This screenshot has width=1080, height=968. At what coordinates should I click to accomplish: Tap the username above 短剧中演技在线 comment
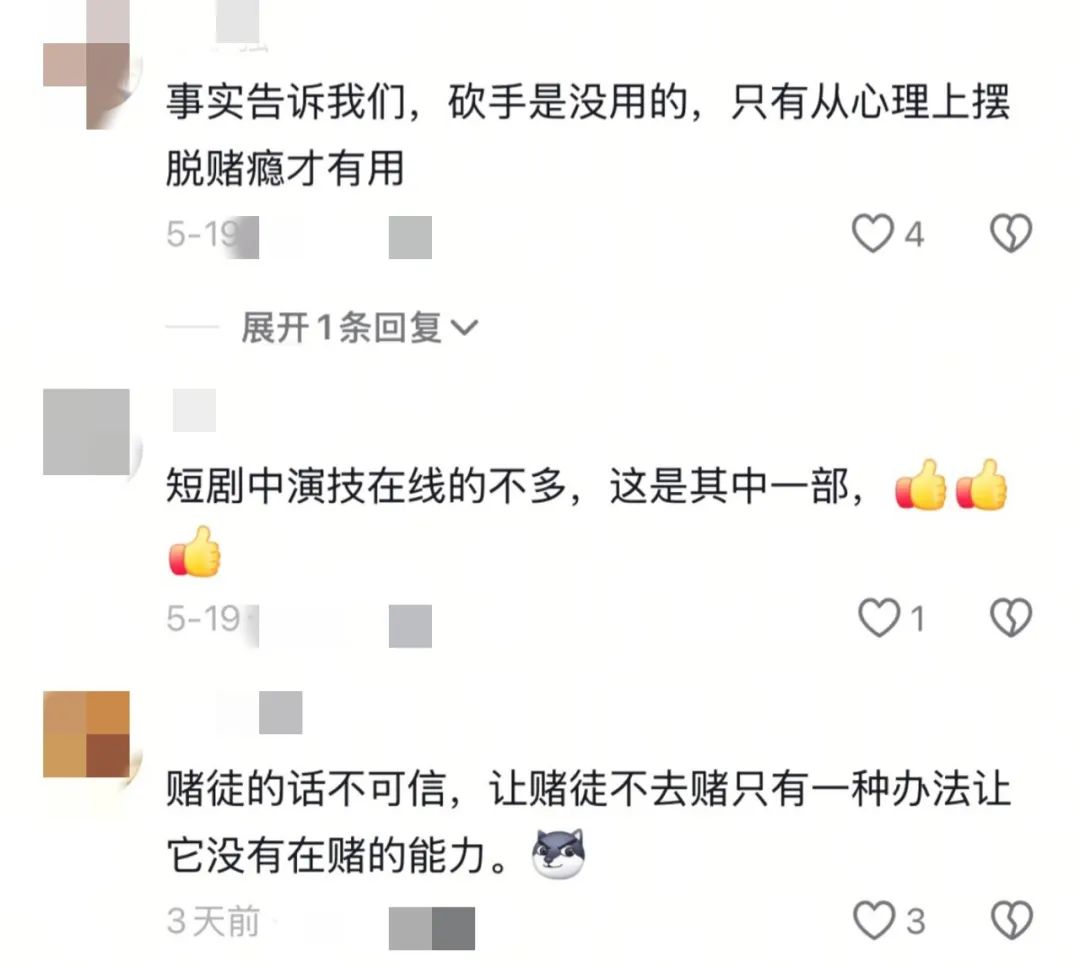[x=194, y=411]
